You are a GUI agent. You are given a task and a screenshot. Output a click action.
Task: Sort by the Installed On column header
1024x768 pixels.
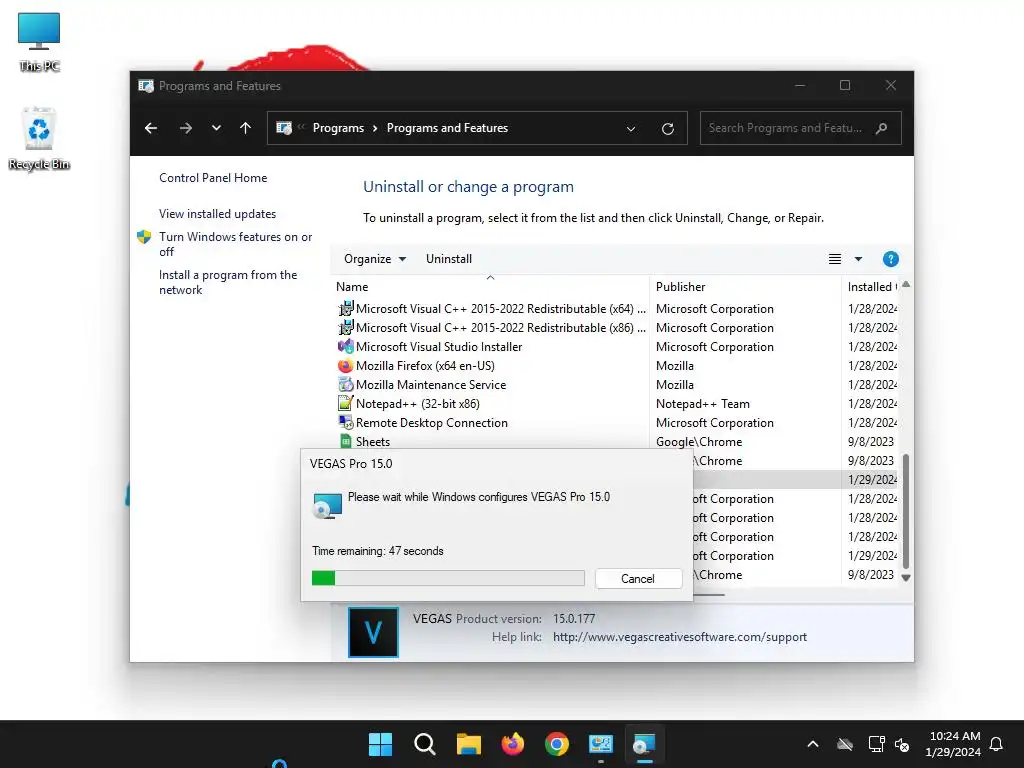(872, 287)
